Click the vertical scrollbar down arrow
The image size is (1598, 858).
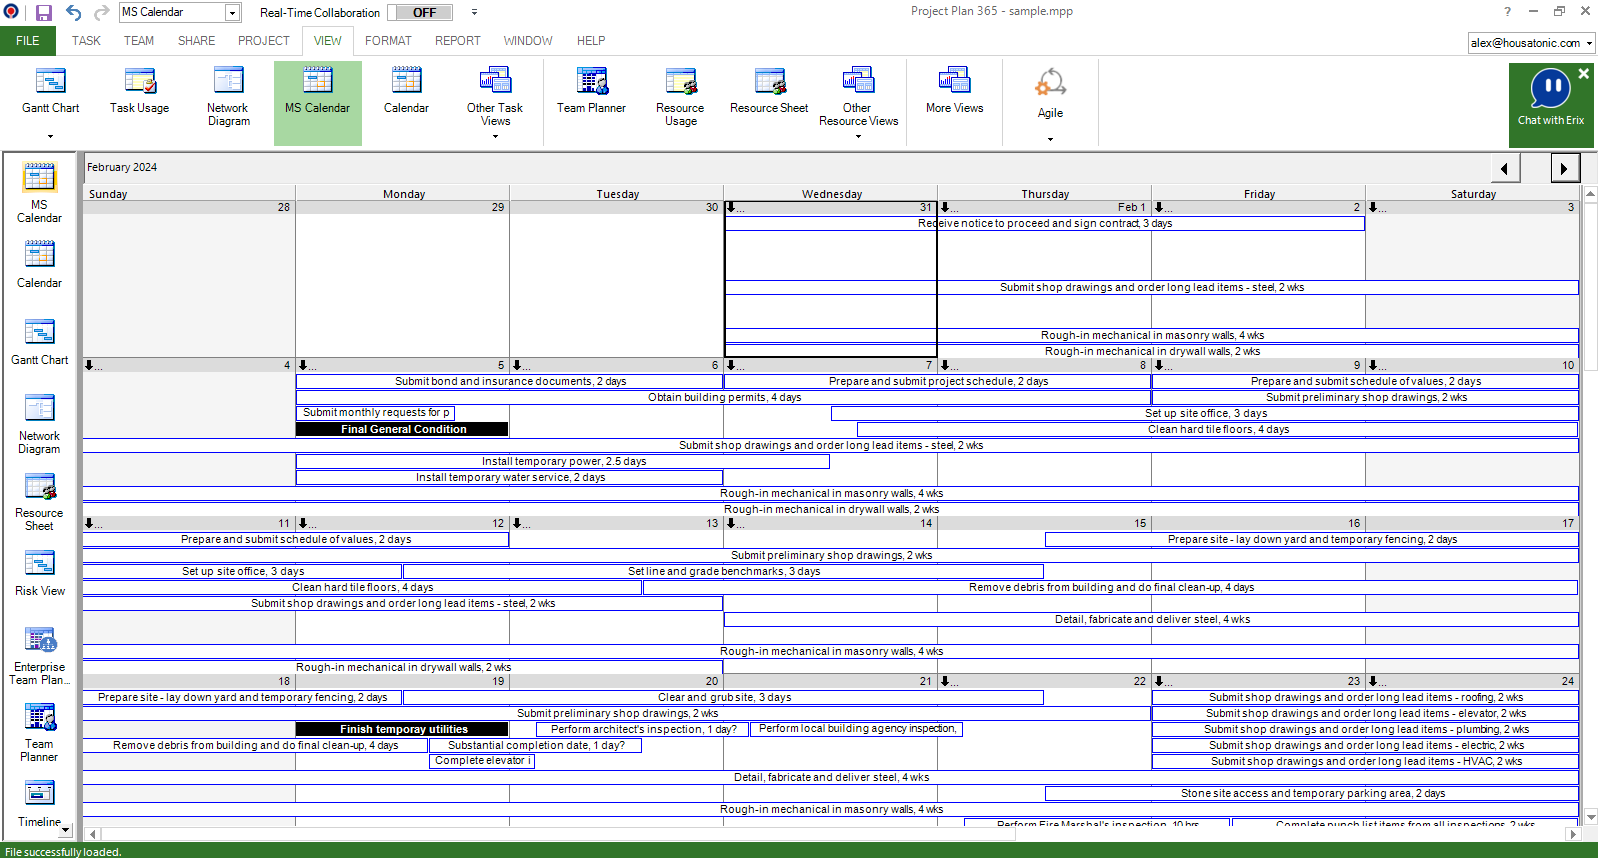(1590, 816)
